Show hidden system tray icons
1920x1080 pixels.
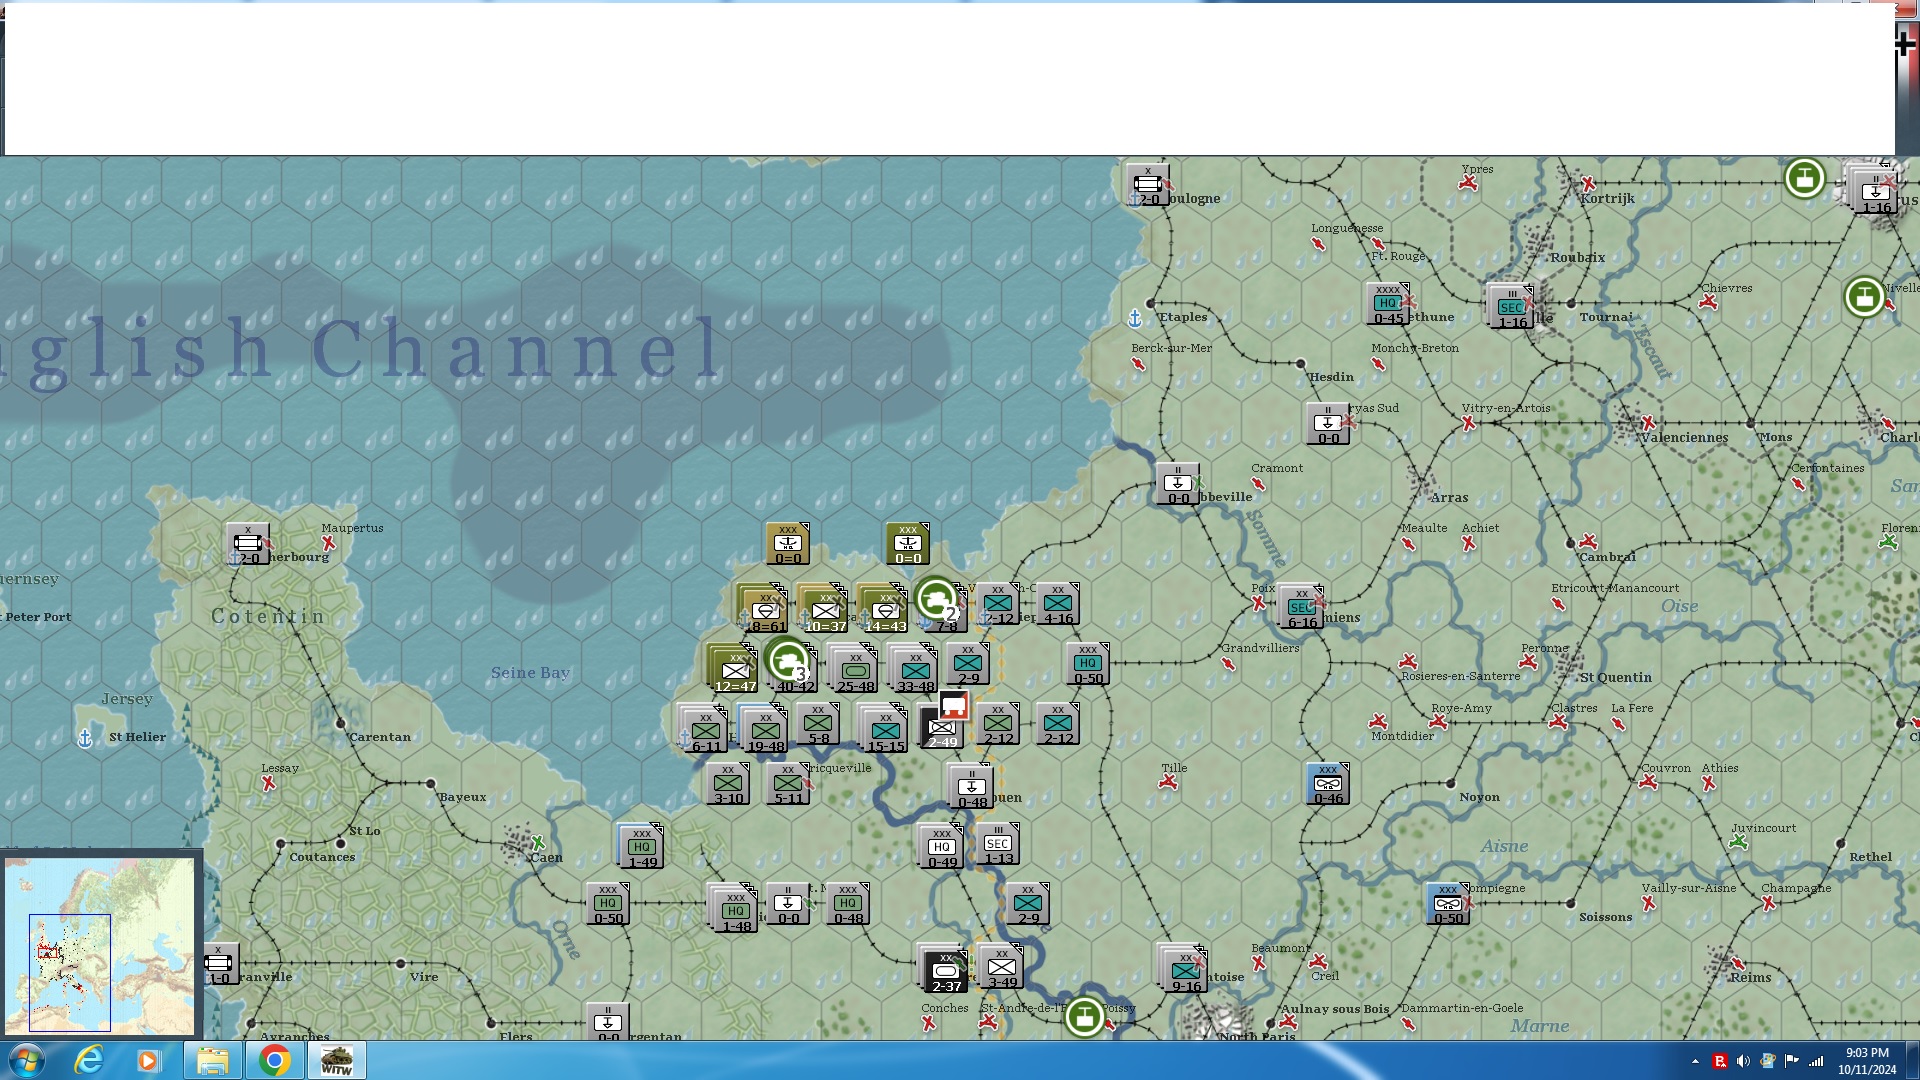coord(1695,1061)
